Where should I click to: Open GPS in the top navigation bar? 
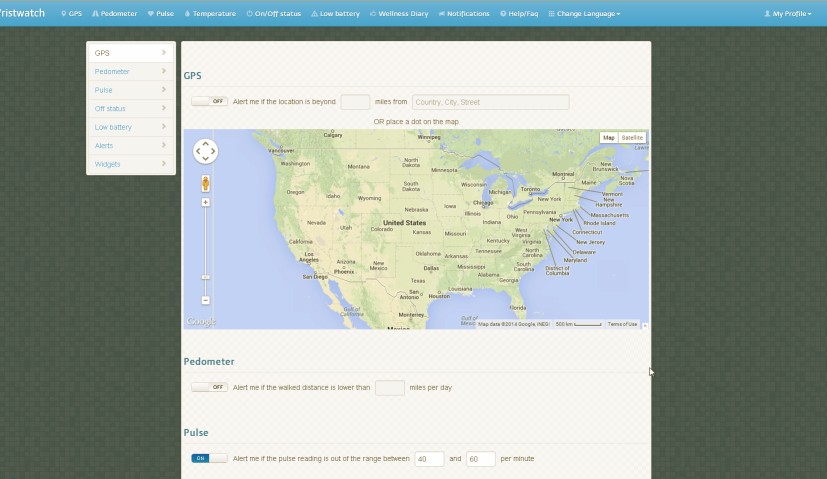point(72,14)
